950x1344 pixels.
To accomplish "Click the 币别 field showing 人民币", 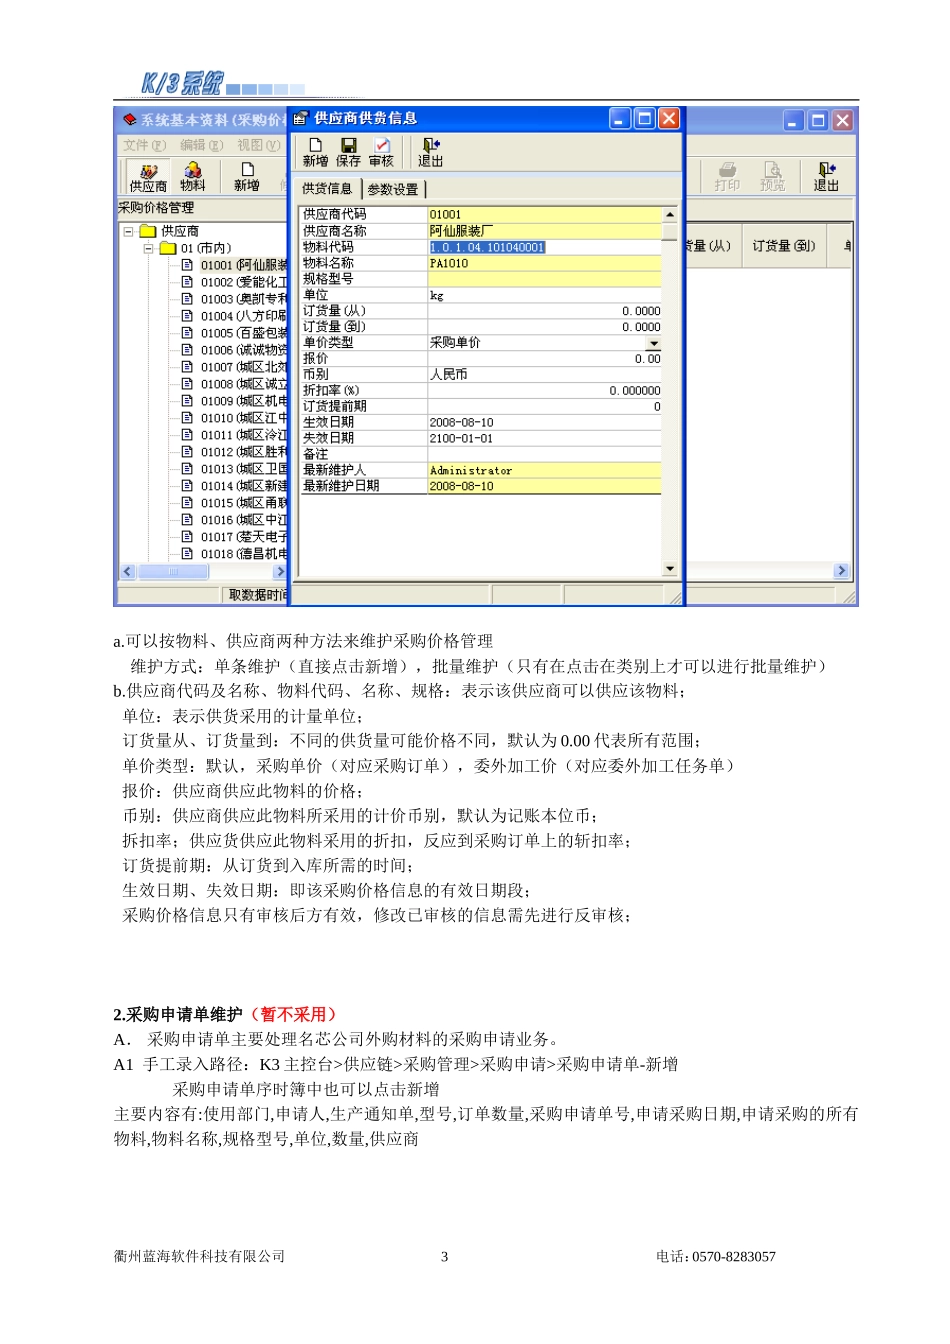I will (x=544, y=375).
